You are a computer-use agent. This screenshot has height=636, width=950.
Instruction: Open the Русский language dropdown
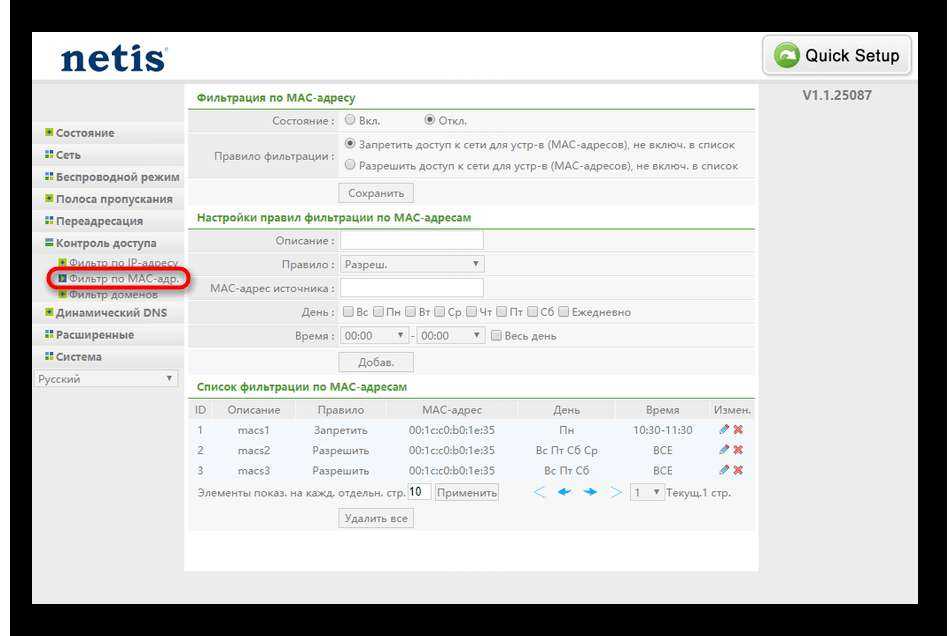[105, 379]
